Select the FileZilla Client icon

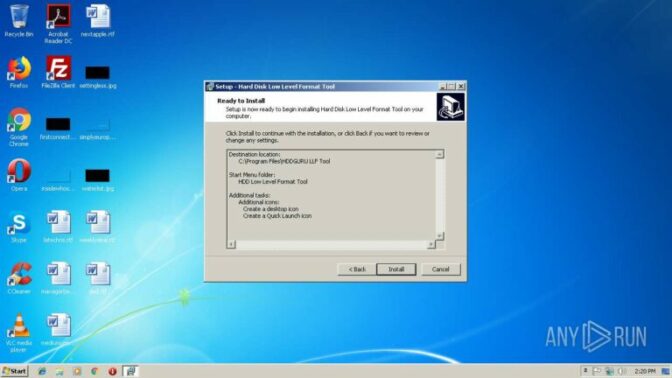tap(58, 72)
